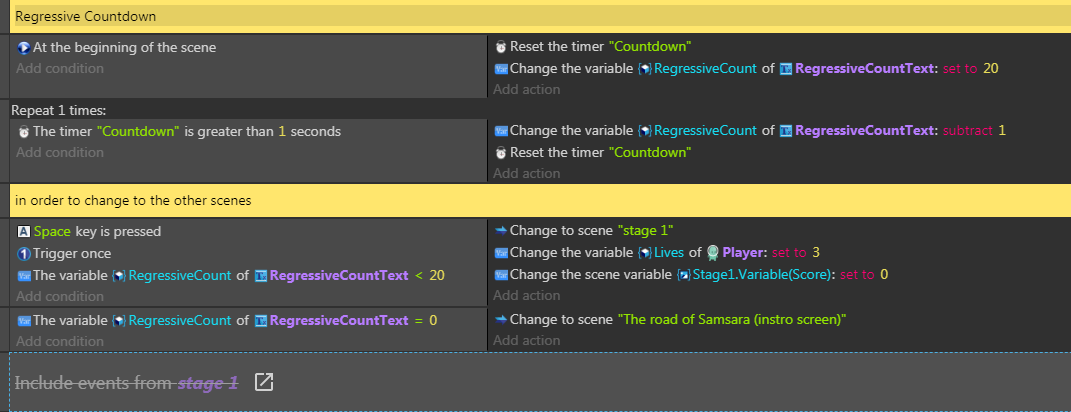The width and height of the screenshot is (1071, 412).
Task: Click the Player object icon in Lives action
Action: 712,253
